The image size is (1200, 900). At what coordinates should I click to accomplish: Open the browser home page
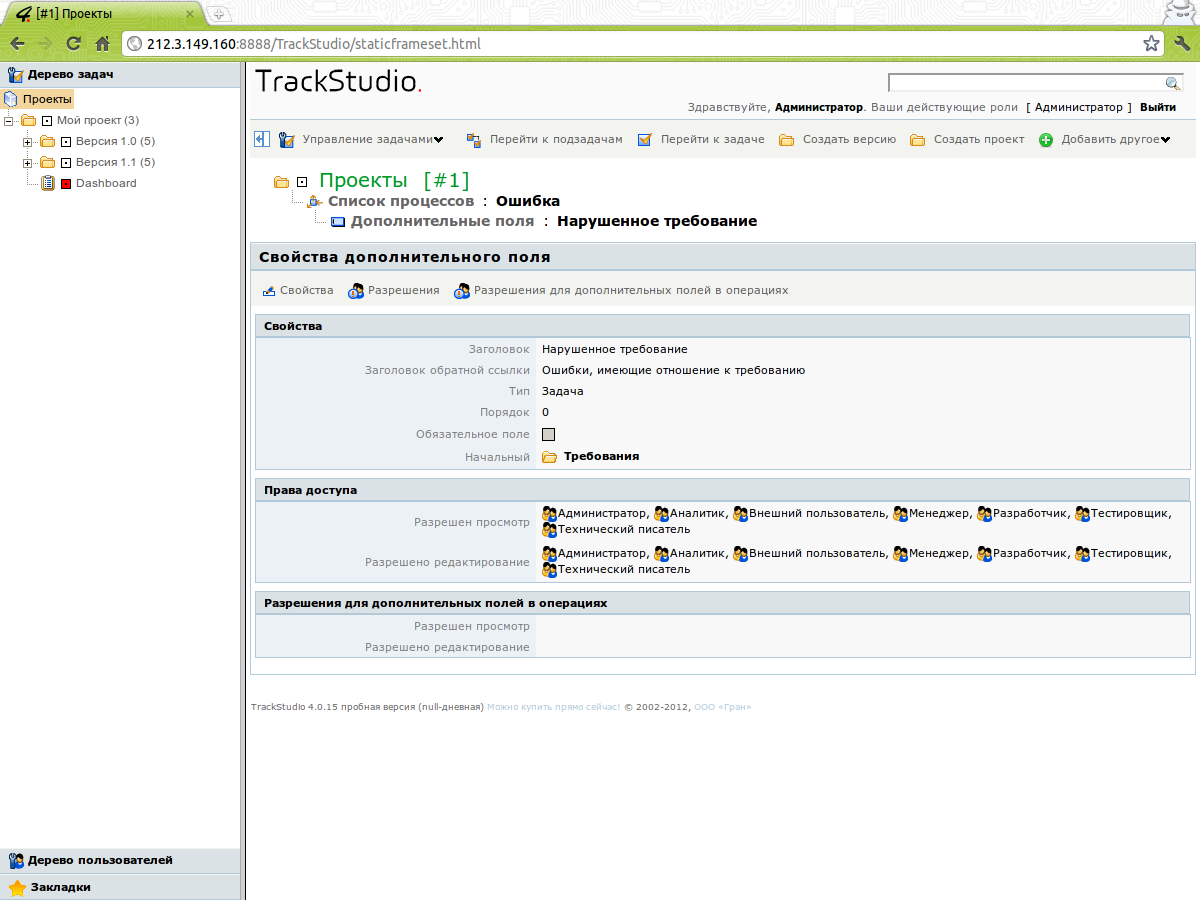coord(101,44)
